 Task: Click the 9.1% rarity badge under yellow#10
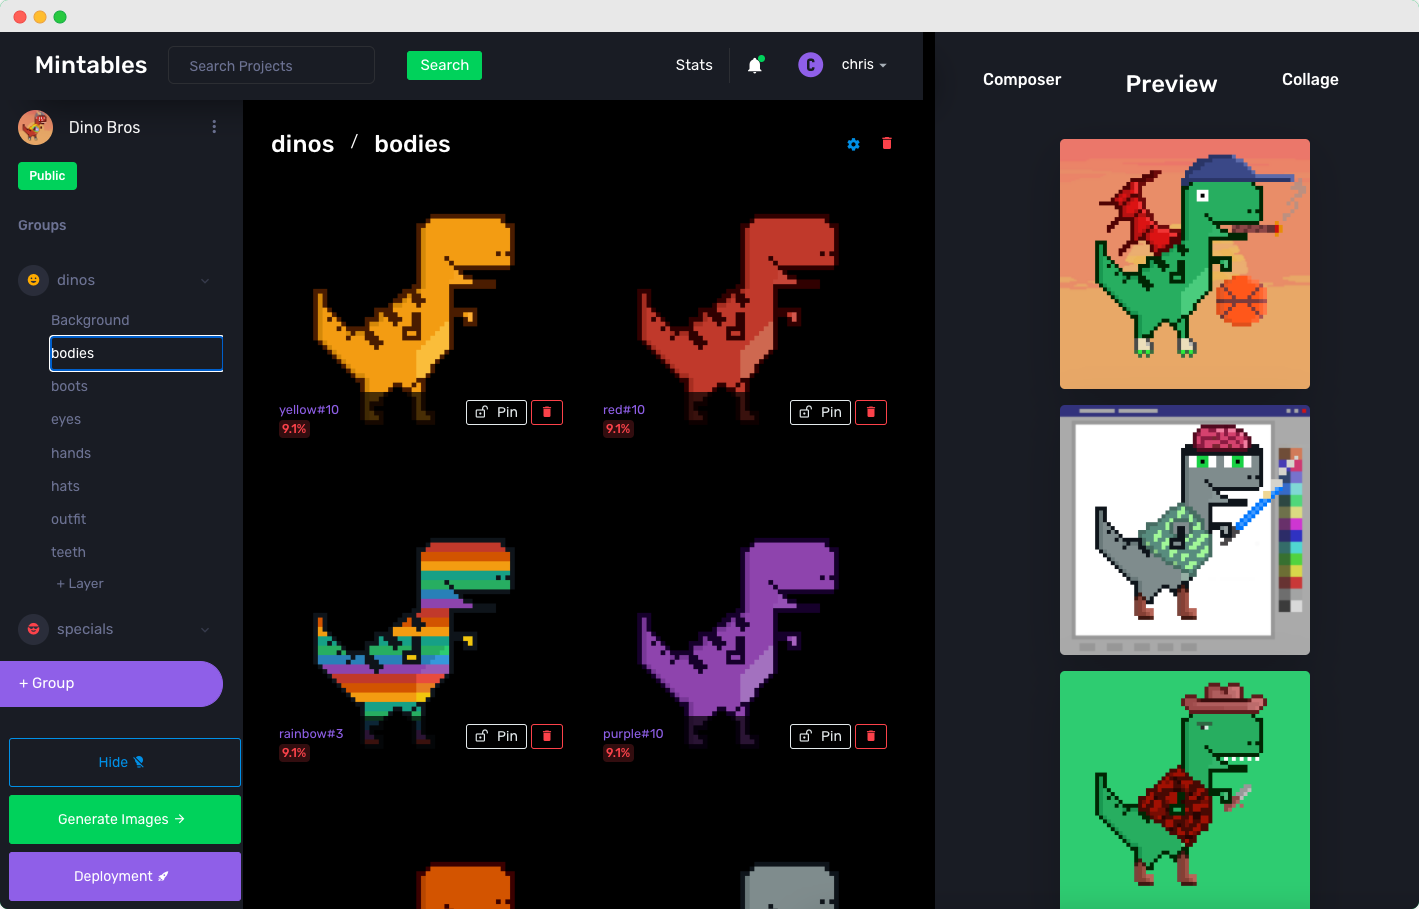tap(294, 429)
